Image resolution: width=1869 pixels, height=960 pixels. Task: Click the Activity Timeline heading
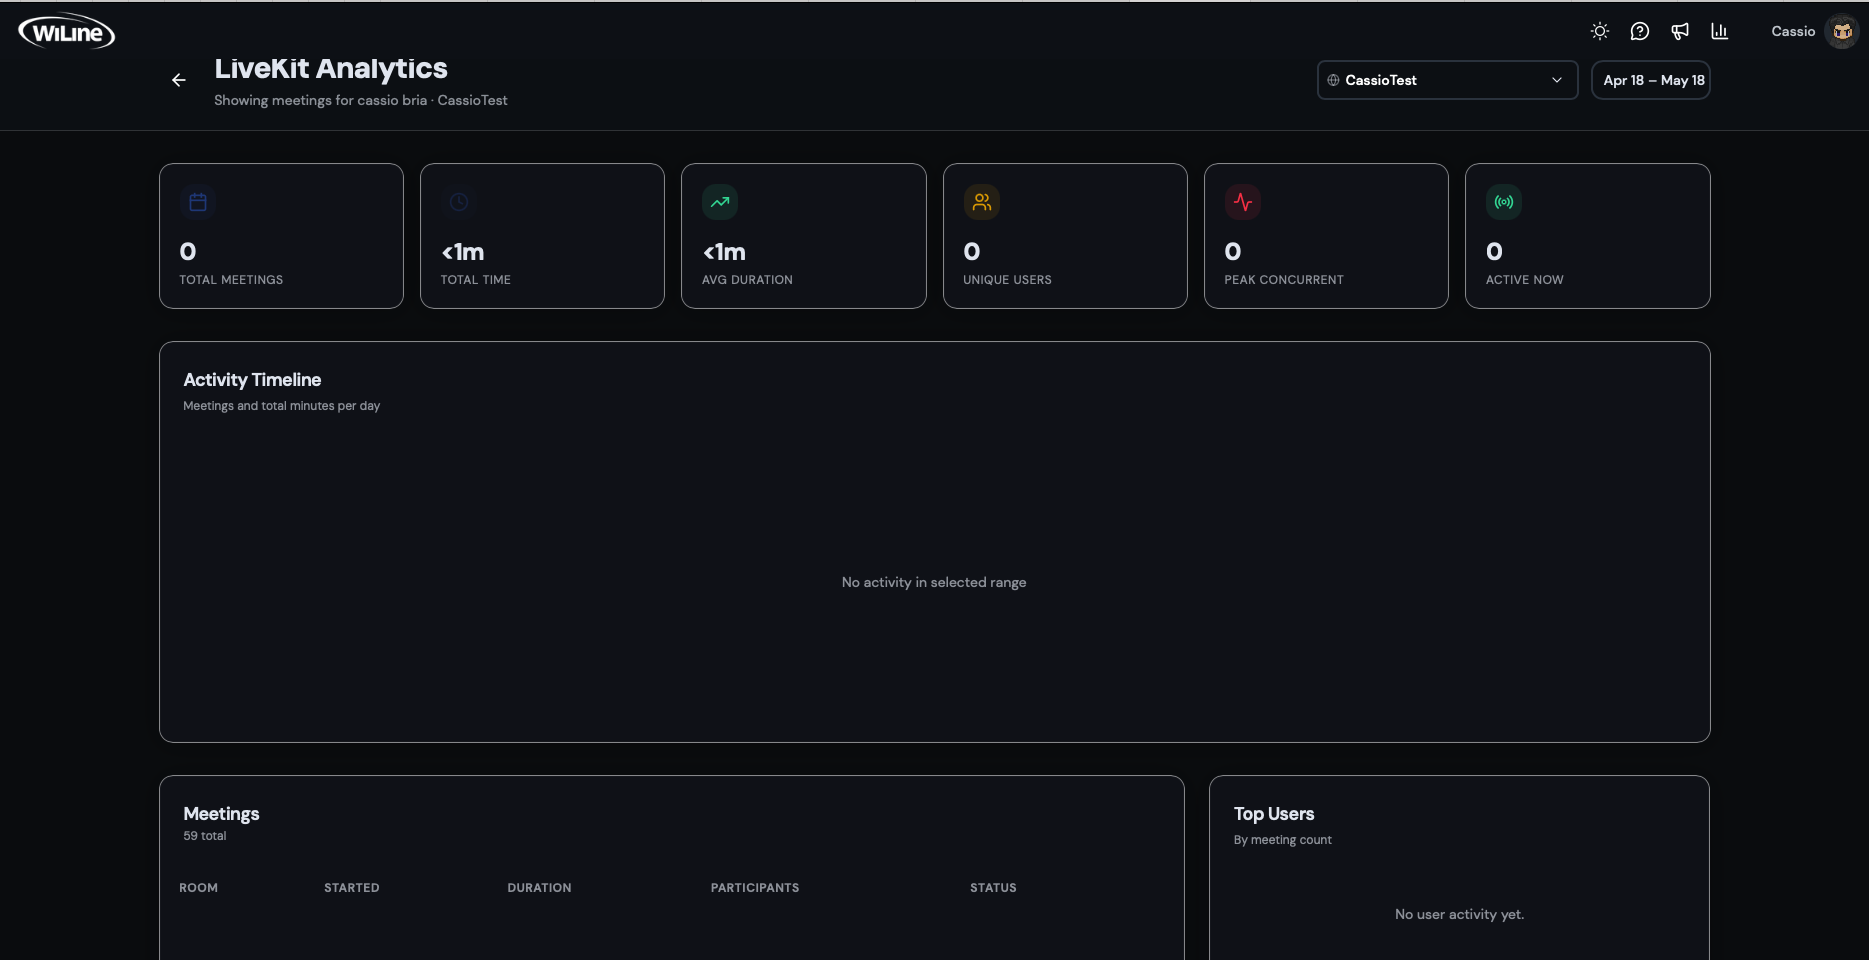pyautogui.click(x=252, y=380)
